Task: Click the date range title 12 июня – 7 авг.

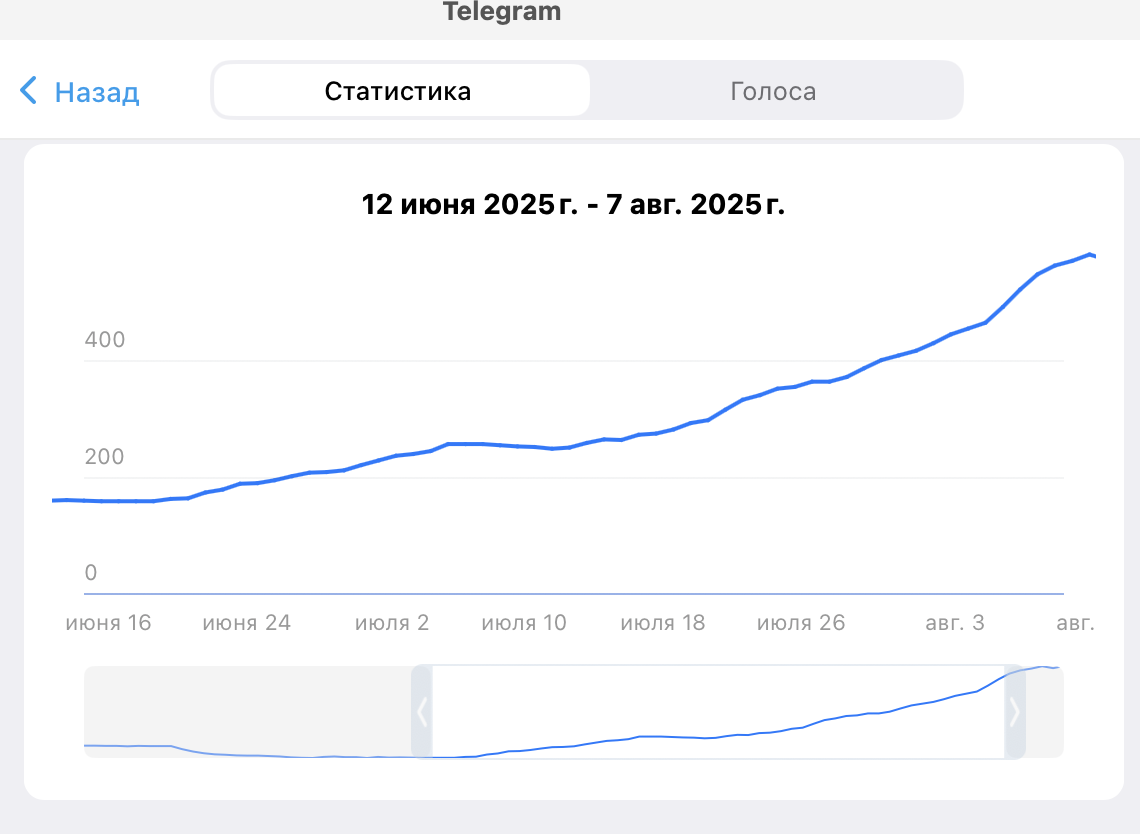Action: coord(573,204)
